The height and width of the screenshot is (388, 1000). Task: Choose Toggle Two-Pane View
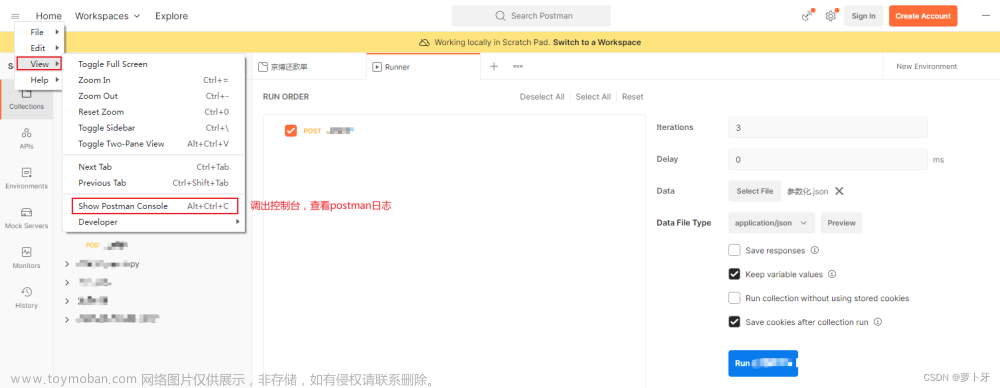[x=154, y=144]
